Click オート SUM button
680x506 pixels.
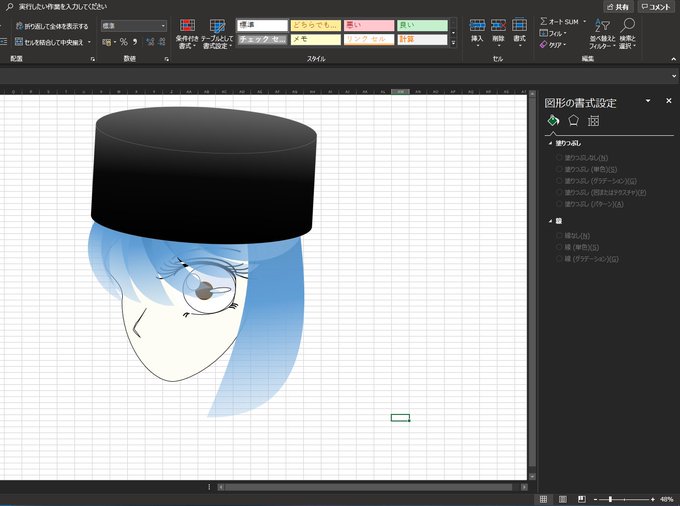point(559,21)
